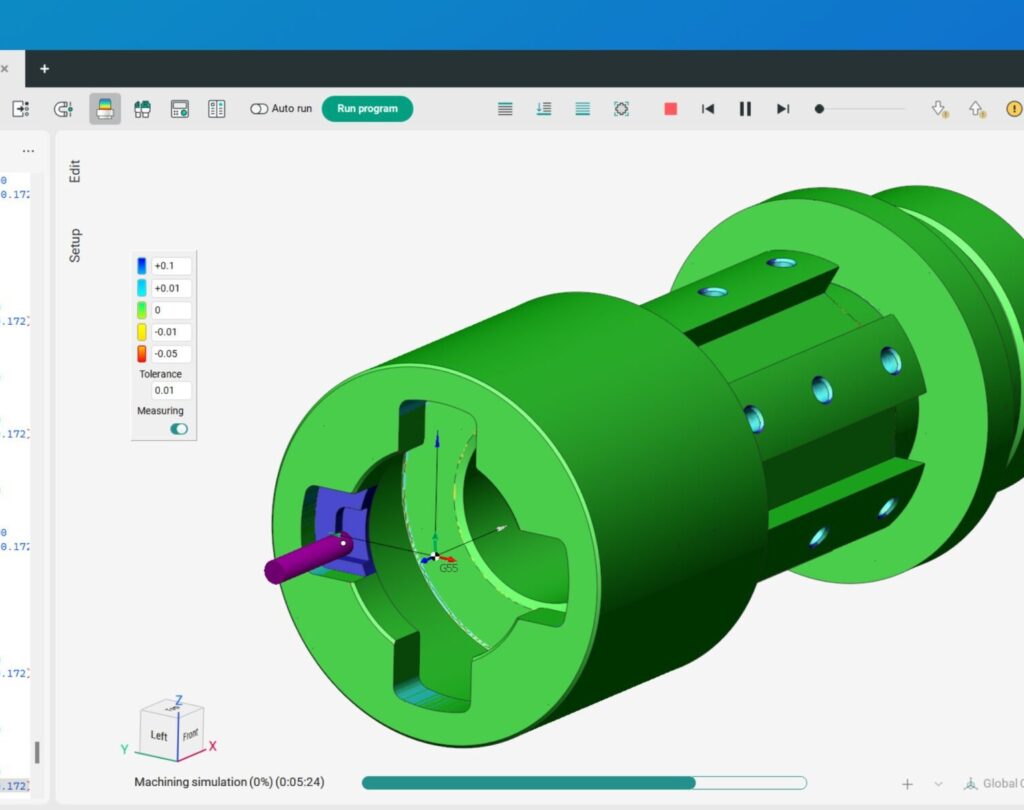Pause the machining simulation
Image resolution: width=1024 pixels, height=810 pixels.
point(745,109)
